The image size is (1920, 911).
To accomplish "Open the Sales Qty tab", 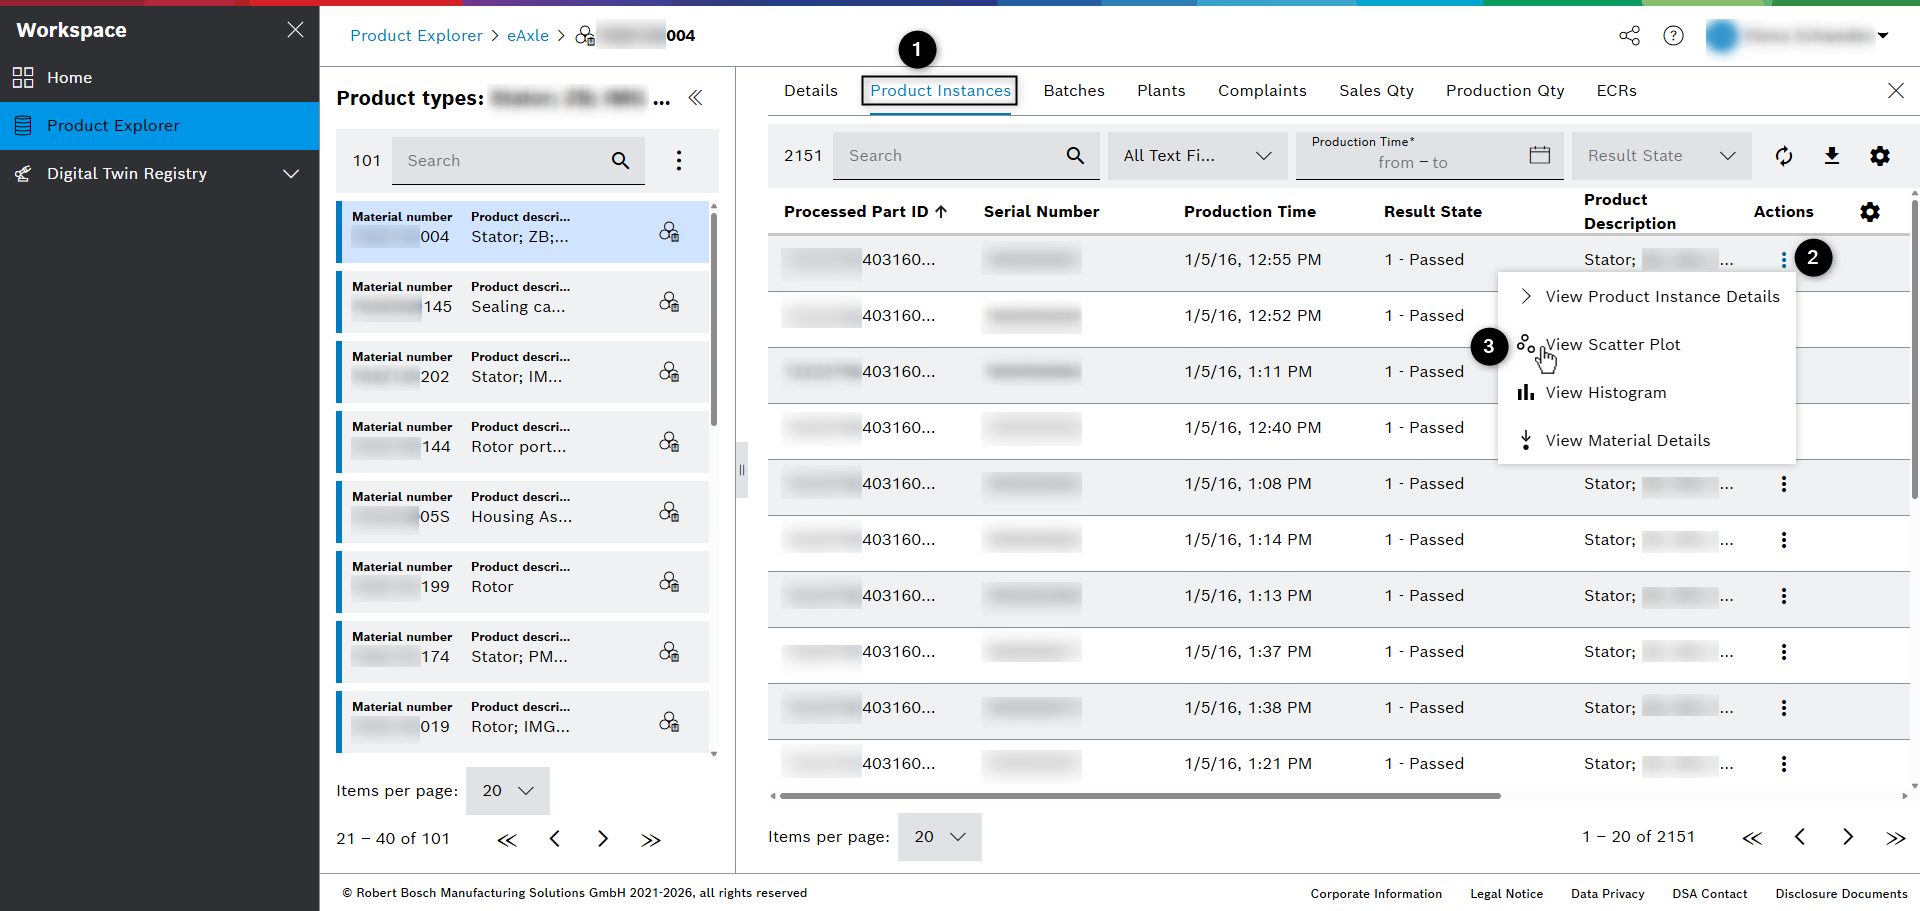I will coord(1376,91).
